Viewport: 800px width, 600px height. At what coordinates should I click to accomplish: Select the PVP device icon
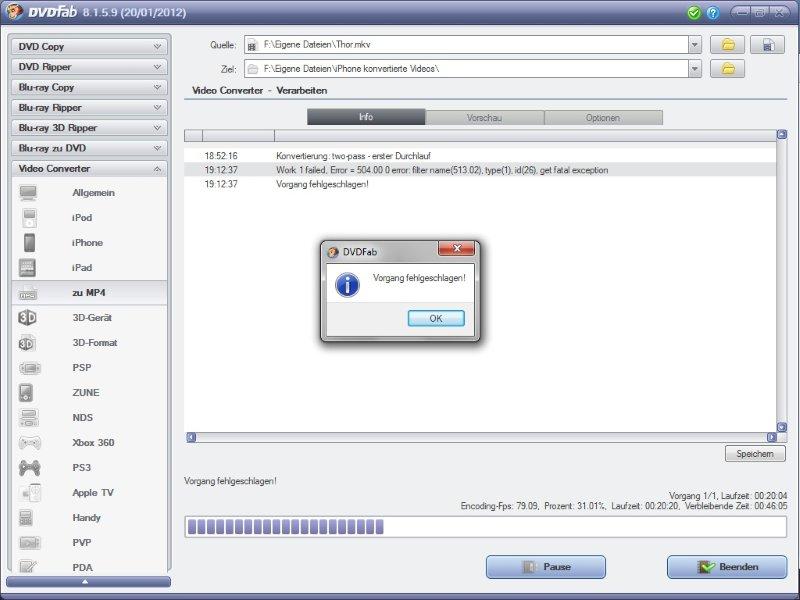click(29, 543)
